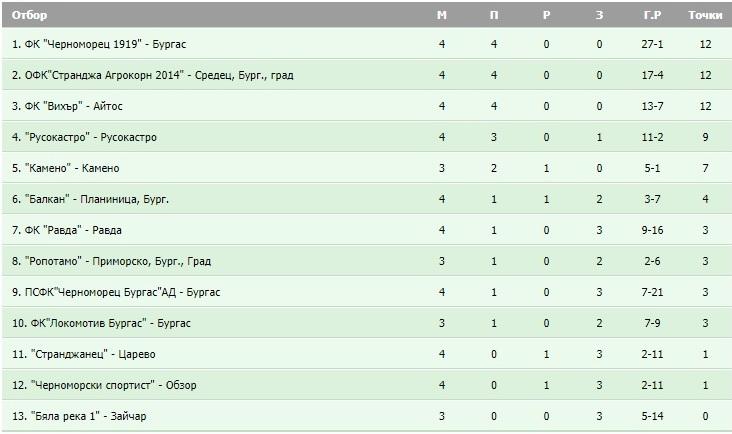Click the П column header
Image resolution: width=732 pixels, height=434 pixels.
click(x=494, y=15)
